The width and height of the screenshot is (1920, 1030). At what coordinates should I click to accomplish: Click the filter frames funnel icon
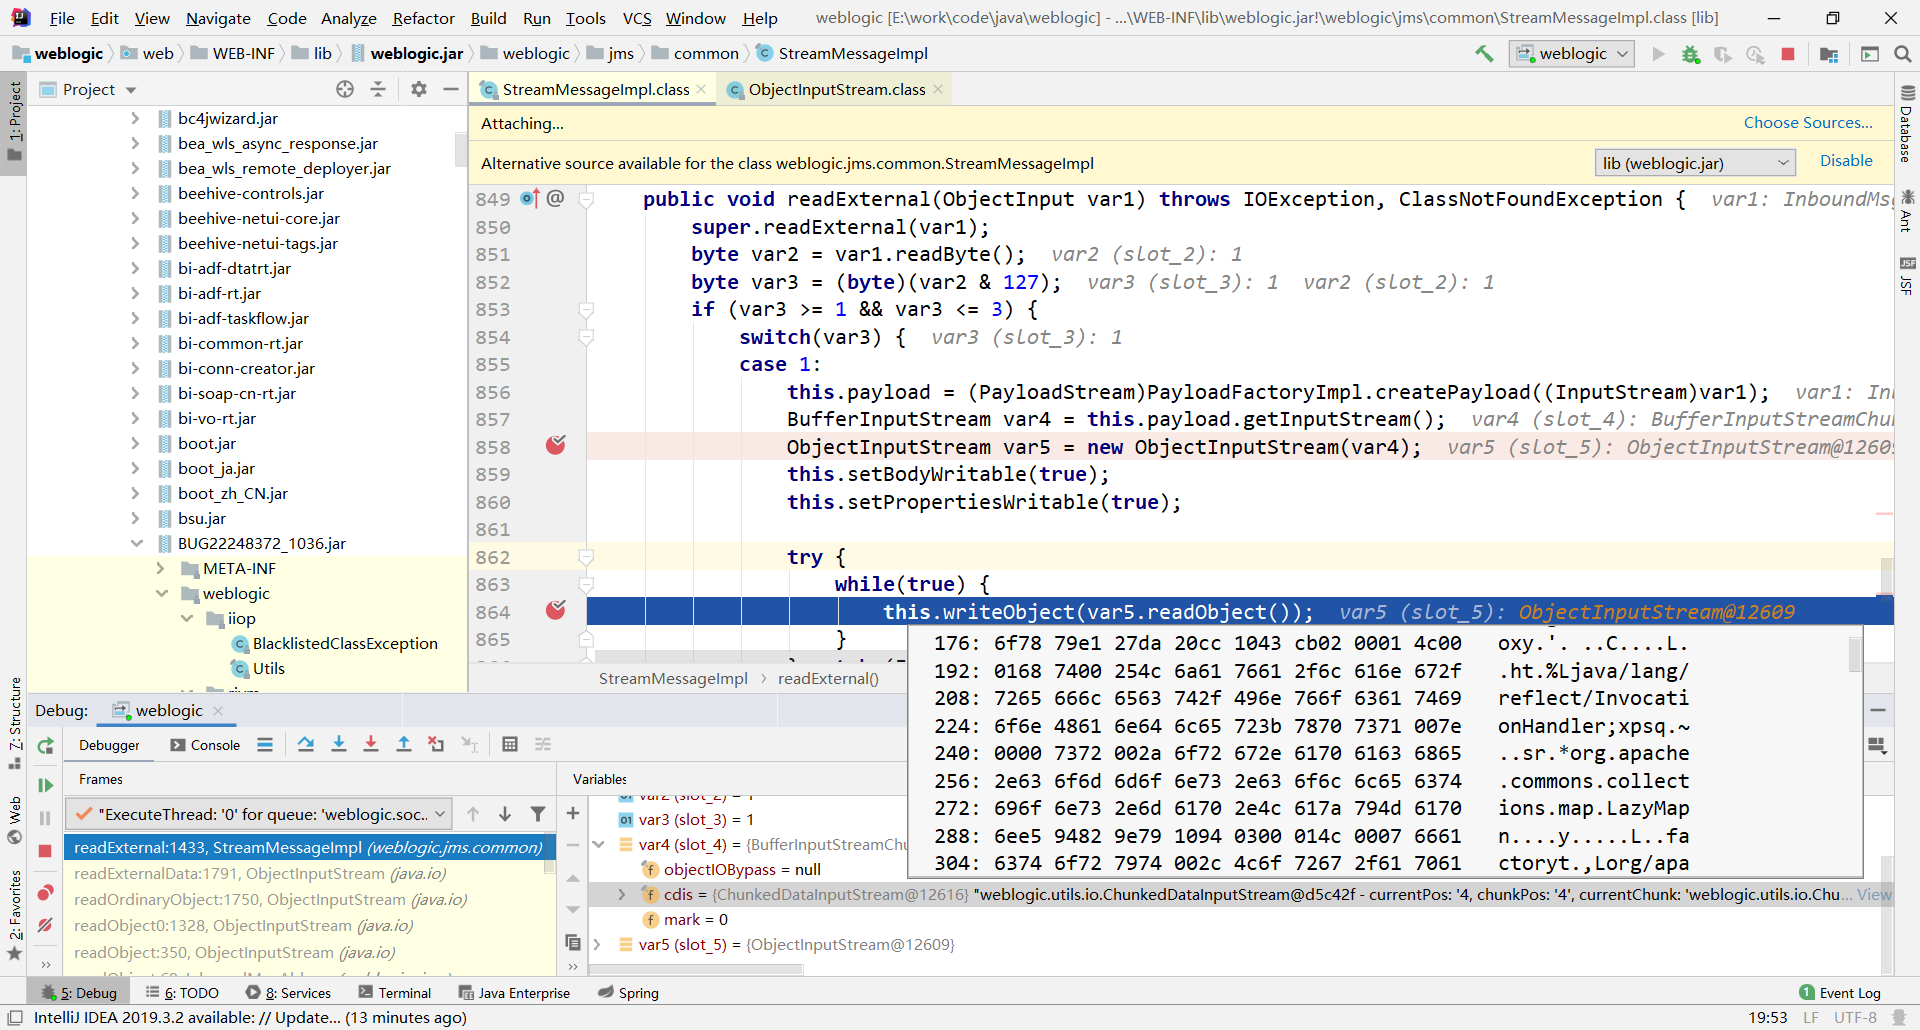point(538,814)
